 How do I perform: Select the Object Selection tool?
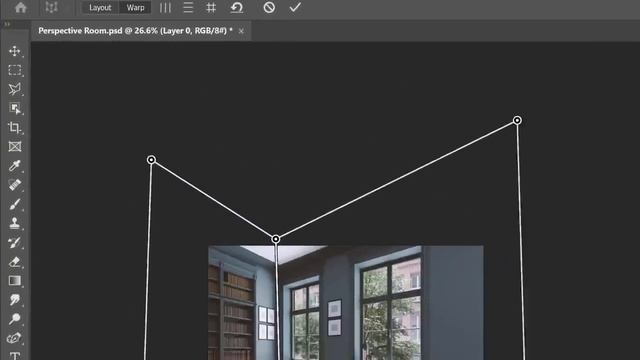pos(15,109)
